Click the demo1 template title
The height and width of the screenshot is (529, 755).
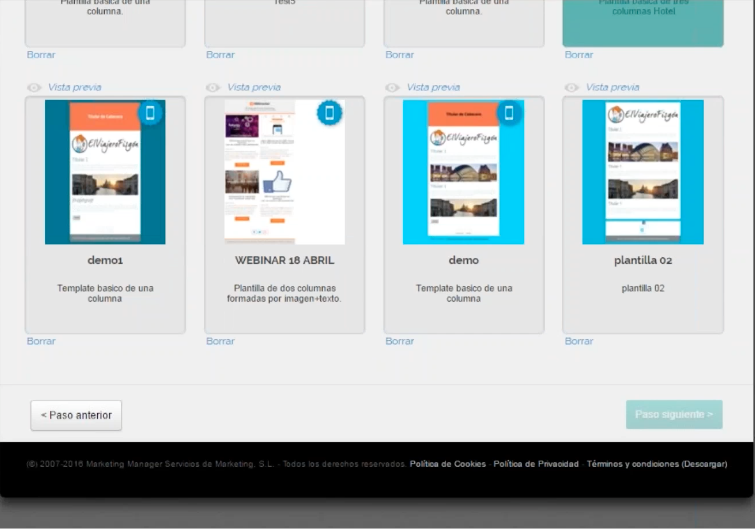coord(105,260)
